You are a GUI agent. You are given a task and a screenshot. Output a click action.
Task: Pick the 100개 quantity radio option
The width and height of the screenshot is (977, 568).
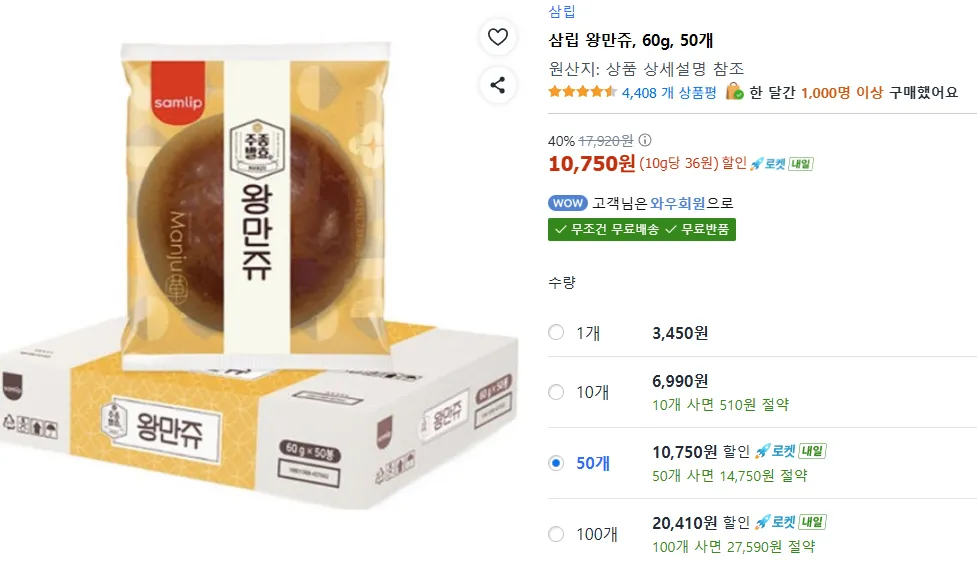556,534
